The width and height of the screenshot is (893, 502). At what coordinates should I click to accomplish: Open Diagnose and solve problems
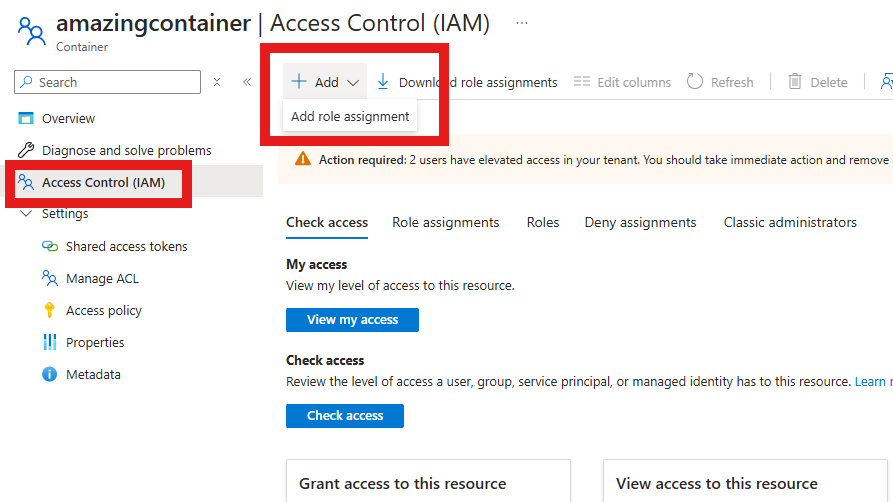click(126, 150)
